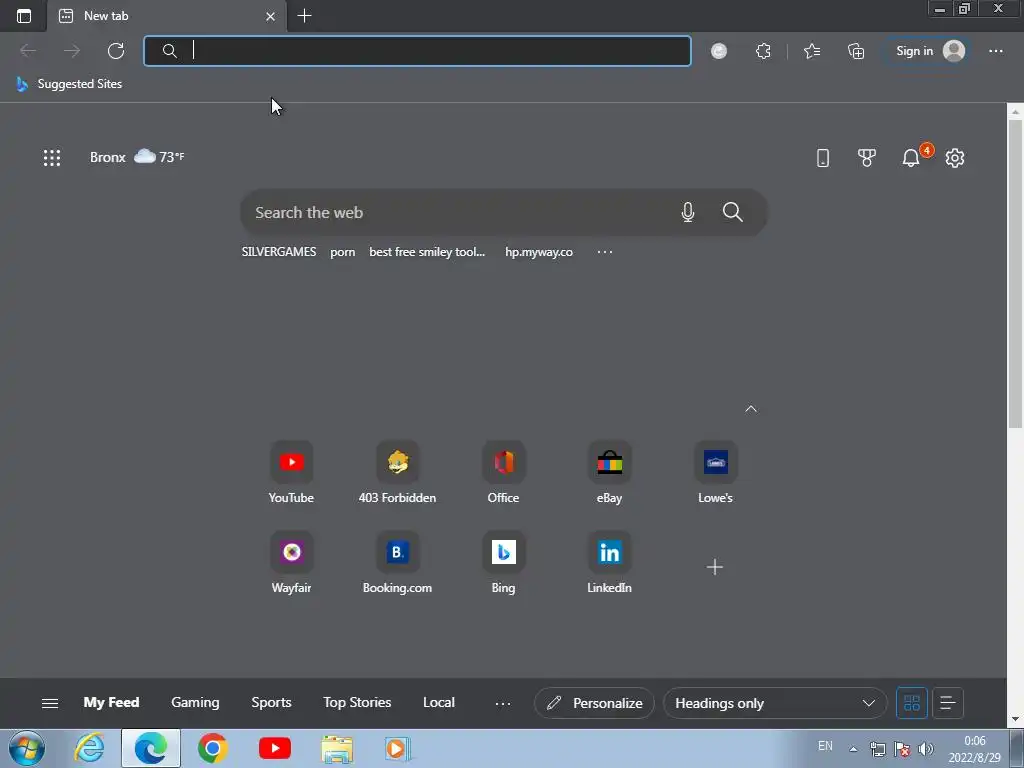
Task: Click the new tab plus button
Action: (304, 16)
